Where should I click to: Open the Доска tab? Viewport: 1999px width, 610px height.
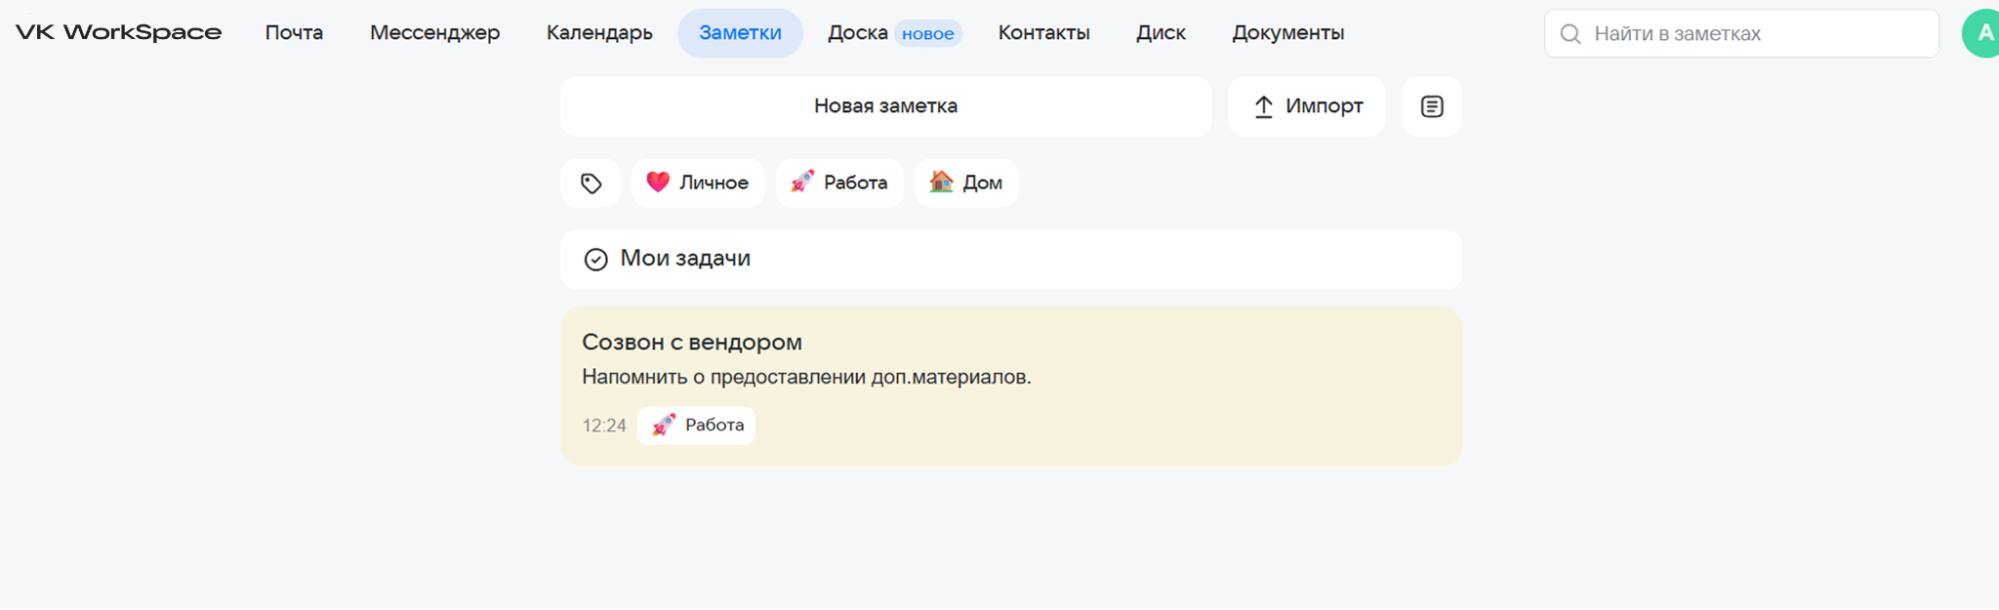pyautogui.click(x=858, y=33)
